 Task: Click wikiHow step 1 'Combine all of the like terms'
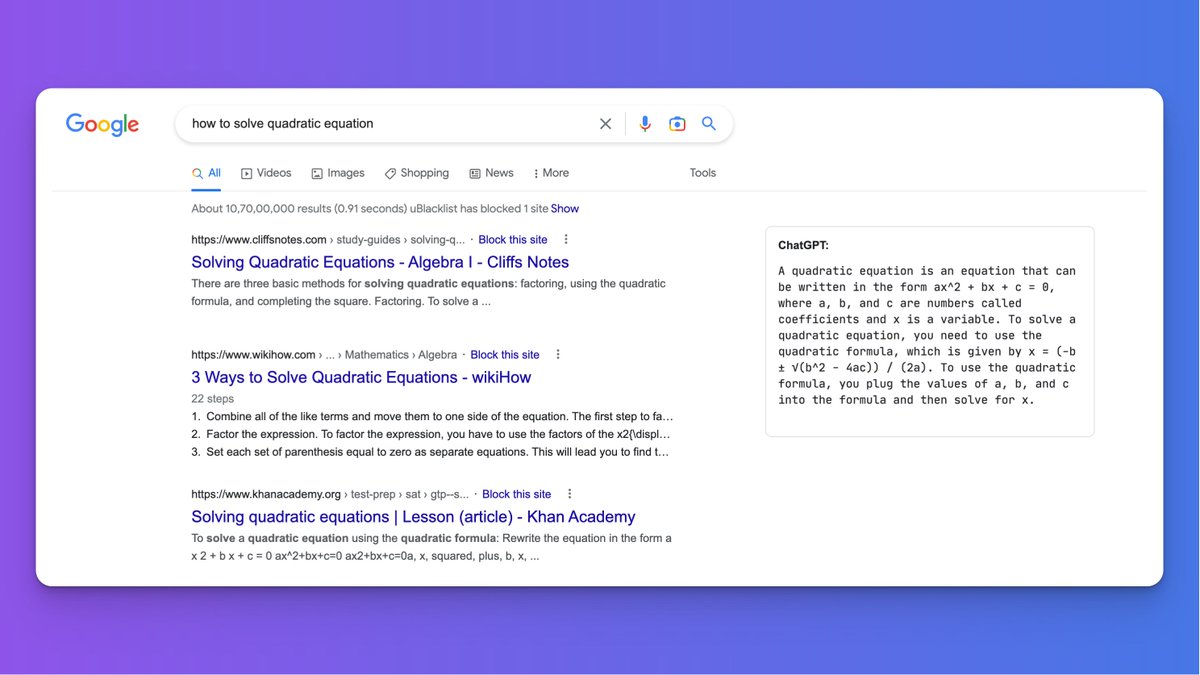coord(433,416)
